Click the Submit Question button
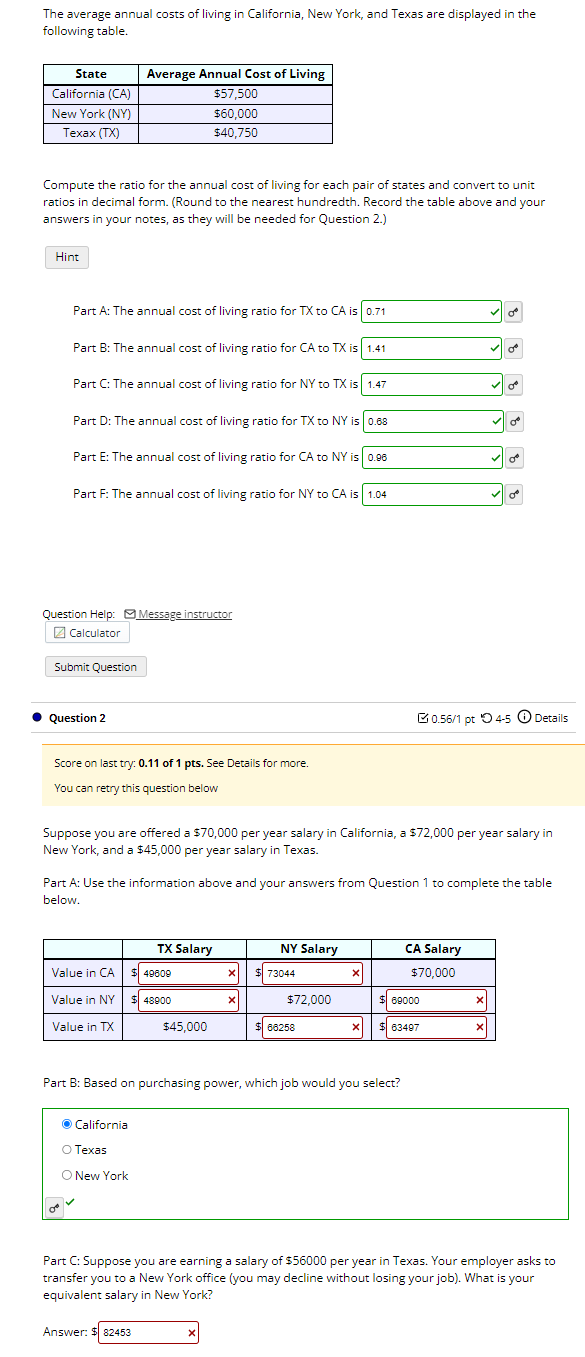 point(95,666)
